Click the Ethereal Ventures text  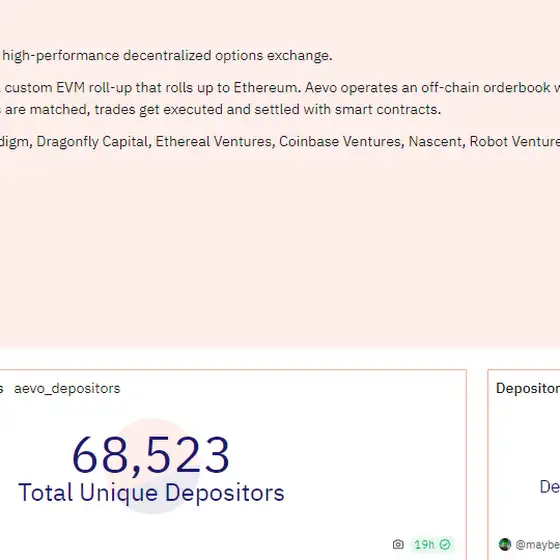215,141
